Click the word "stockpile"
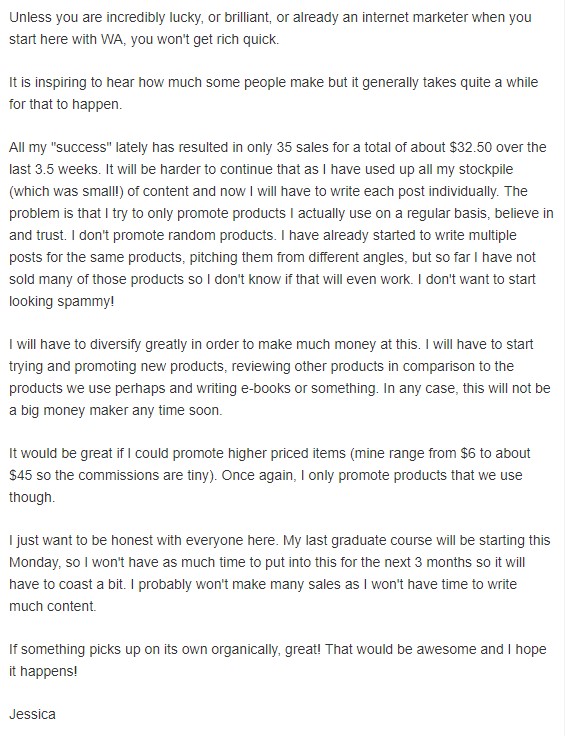 [486, 169]
